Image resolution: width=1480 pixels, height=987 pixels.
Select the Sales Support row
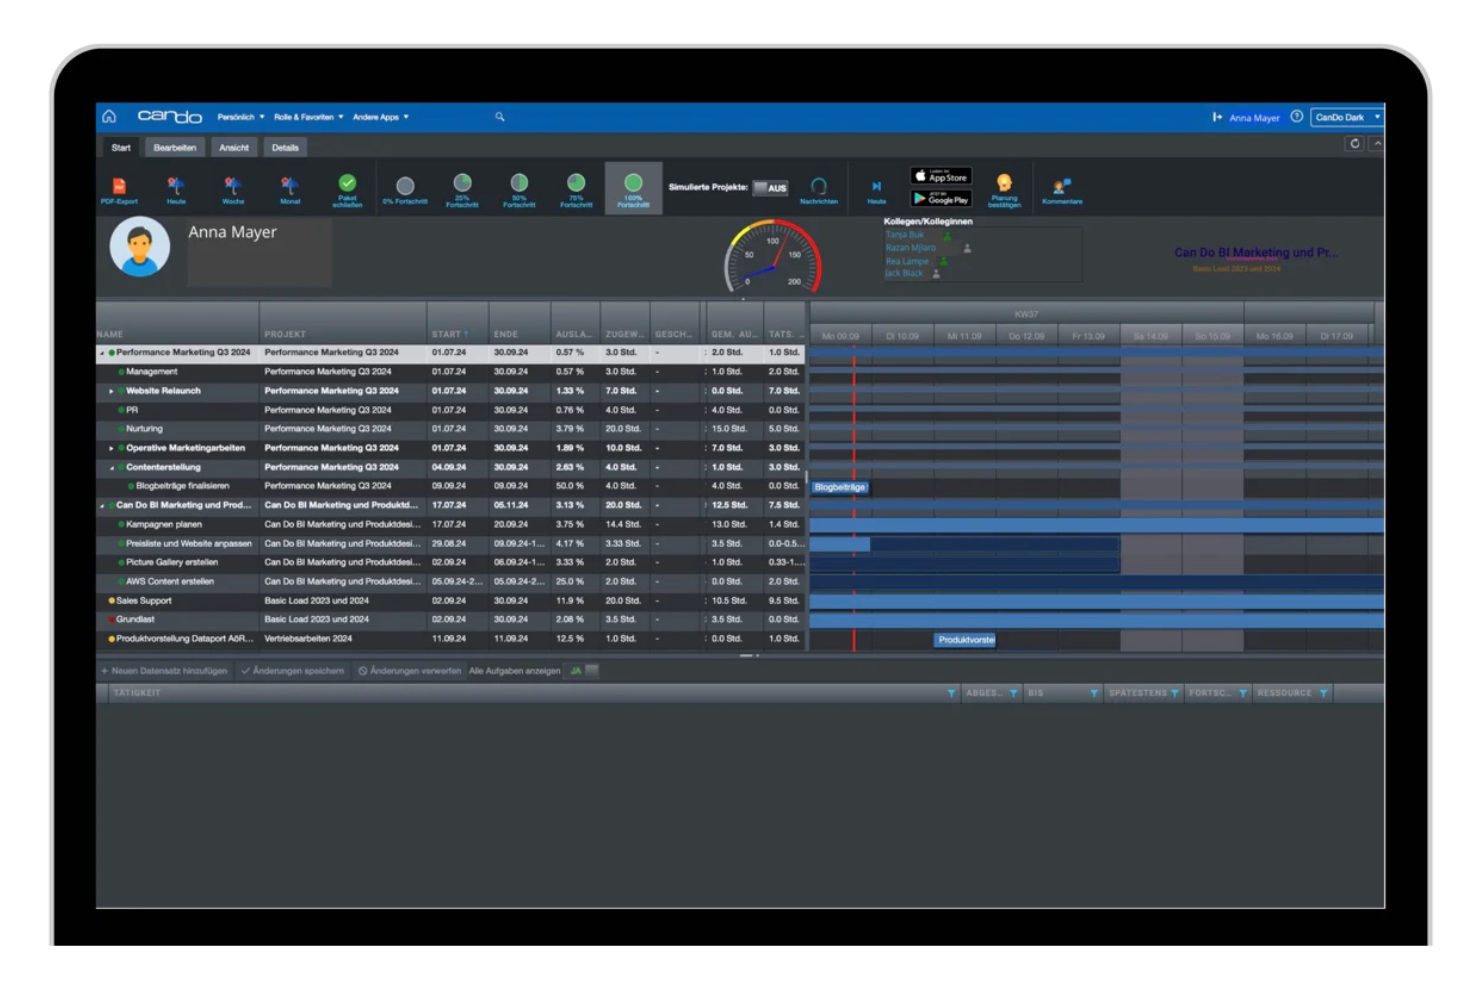click(450, 601)
